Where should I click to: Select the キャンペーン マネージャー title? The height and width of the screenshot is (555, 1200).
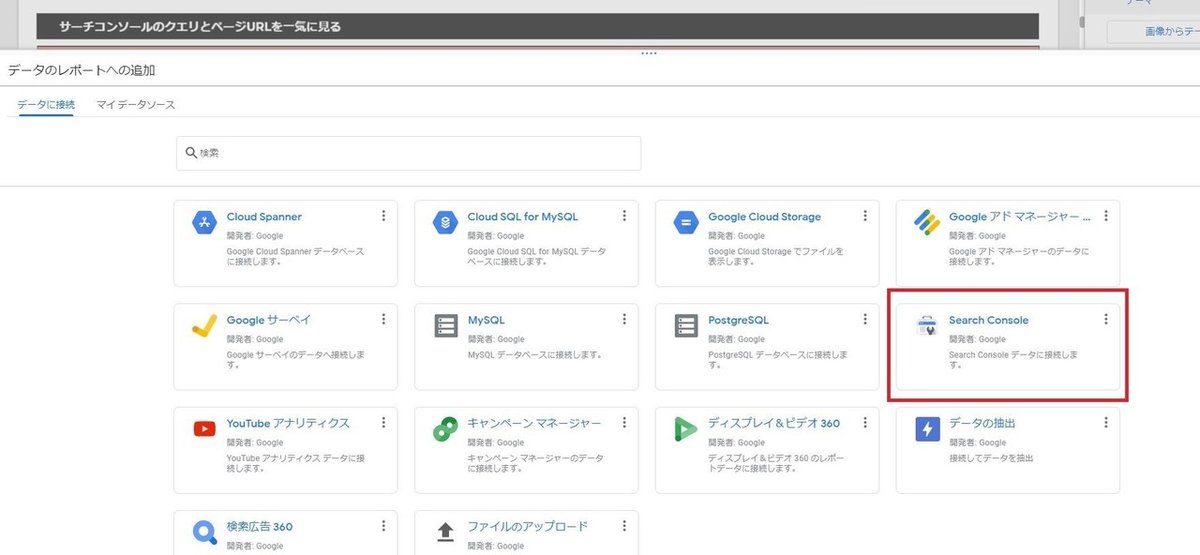(534, 423)
